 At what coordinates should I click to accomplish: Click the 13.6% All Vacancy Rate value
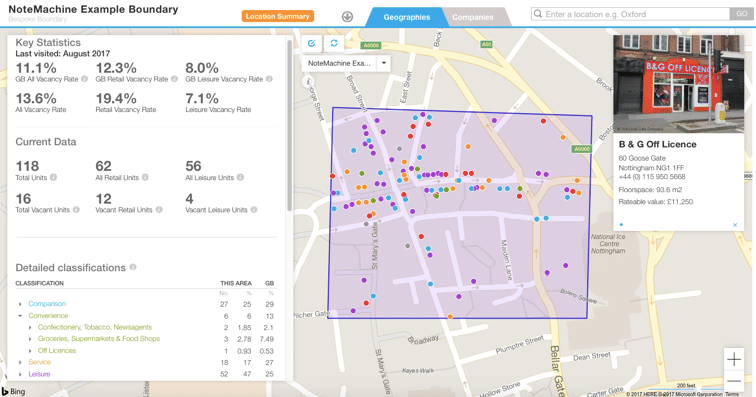36,99
